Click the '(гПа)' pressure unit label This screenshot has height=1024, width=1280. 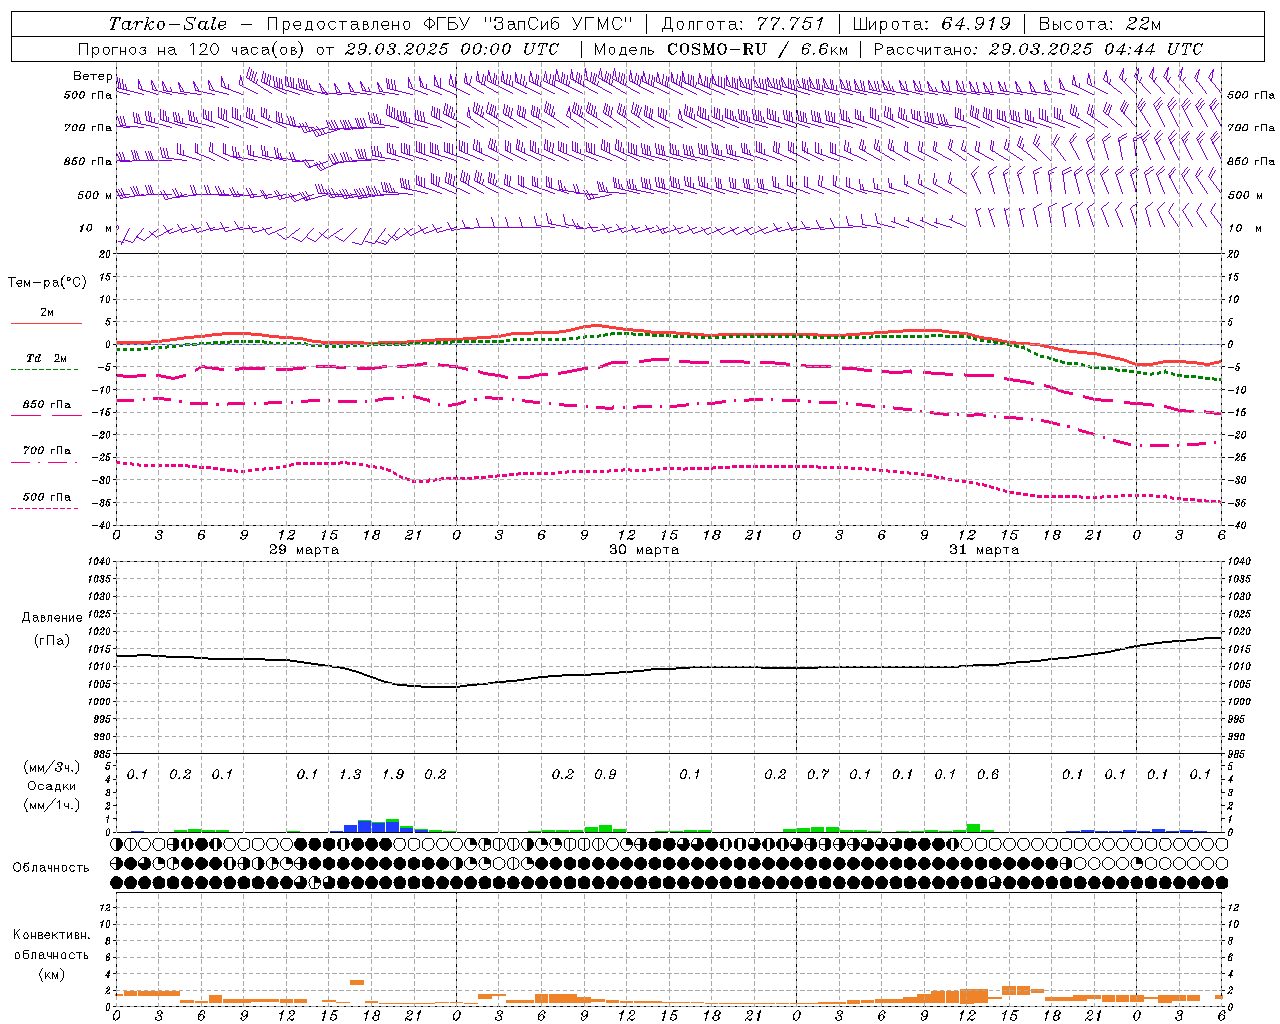tap(52, 641)
